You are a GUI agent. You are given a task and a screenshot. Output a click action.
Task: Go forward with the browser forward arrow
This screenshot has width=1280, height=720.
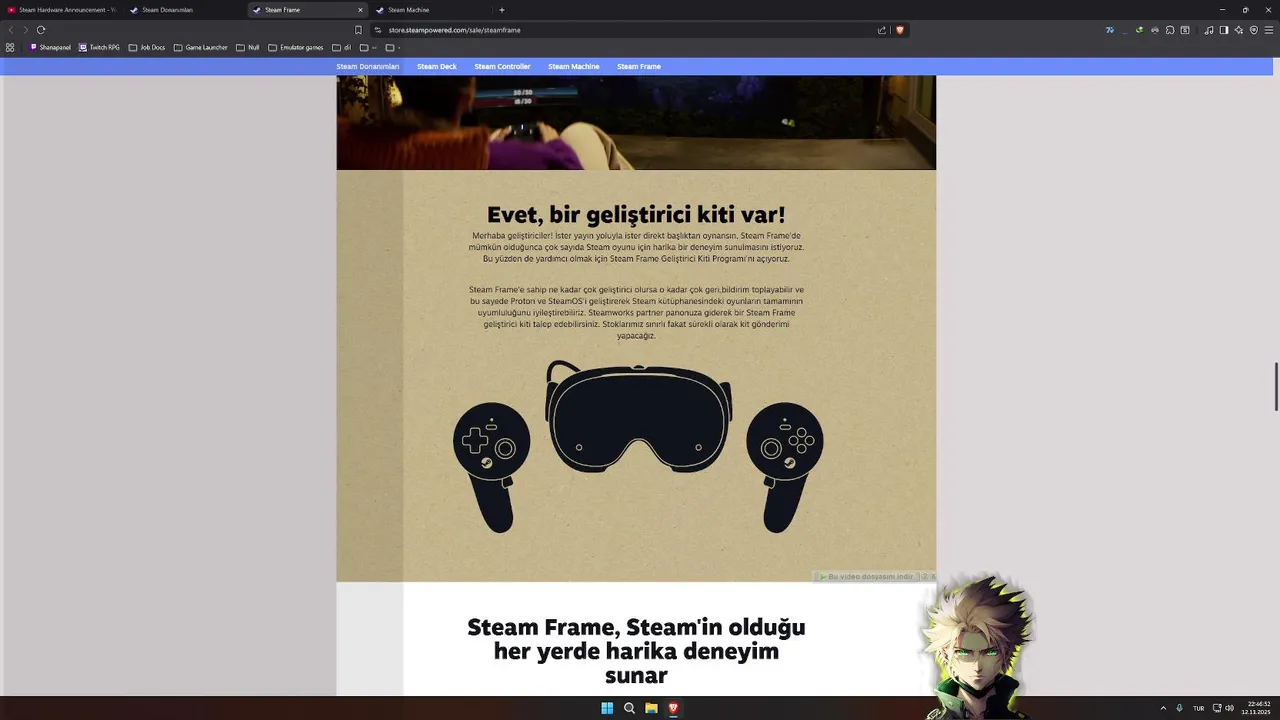tap(26, 30)
